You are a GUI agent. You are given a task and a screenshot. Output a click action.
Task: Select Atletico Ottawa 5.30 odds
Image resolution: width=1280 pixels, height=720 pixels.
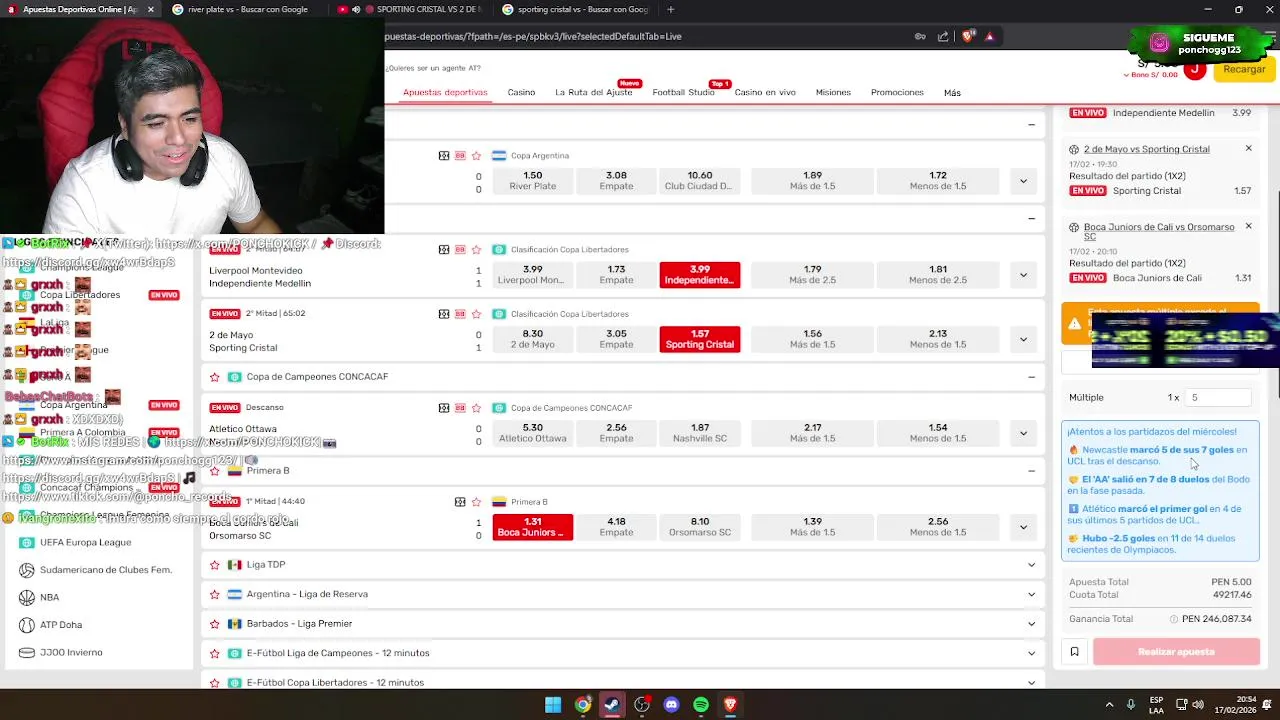532,433
